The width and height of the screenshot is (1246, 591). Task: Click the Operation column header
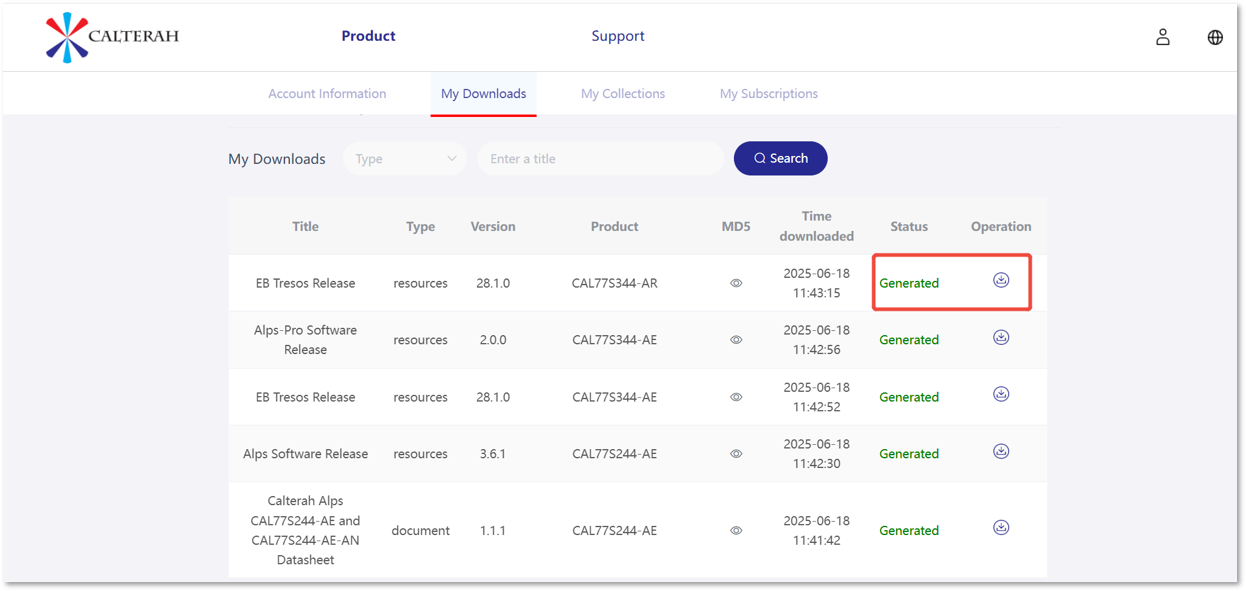tap(1001, 227)
